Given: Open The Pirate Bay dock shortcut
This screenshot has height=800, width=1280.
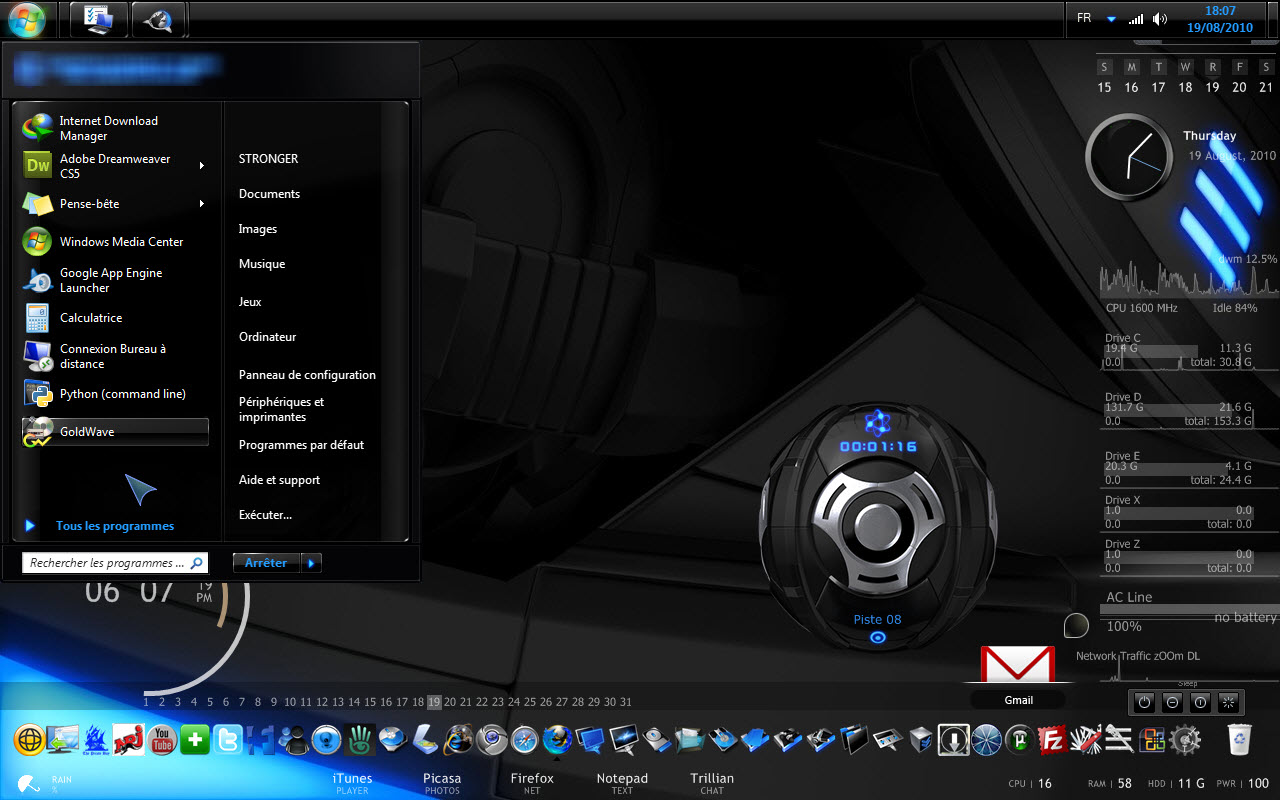Looking at the screenshot, I should pyautogui.click(x=96, y=740).
